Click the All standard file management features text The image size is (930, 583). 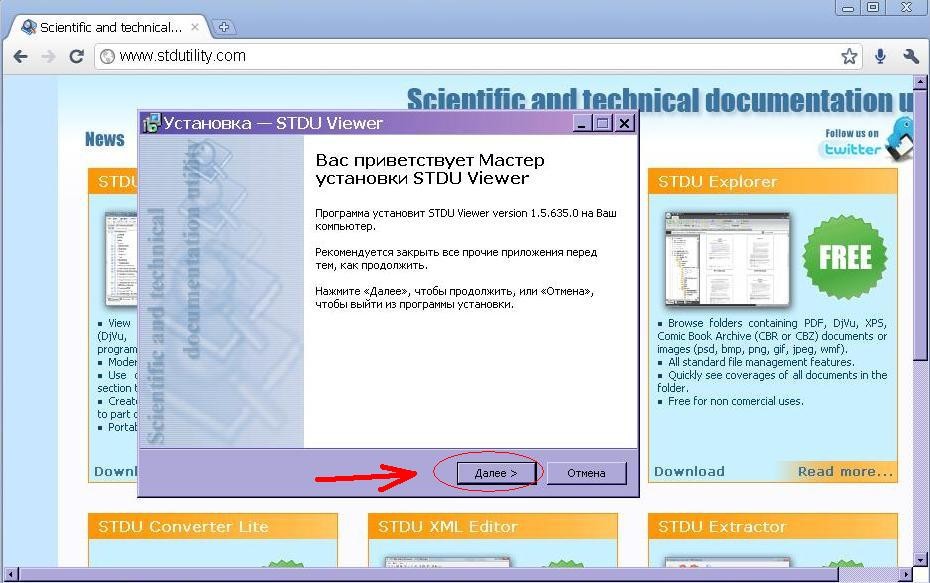pyautogui.click(x=761, y=362)
